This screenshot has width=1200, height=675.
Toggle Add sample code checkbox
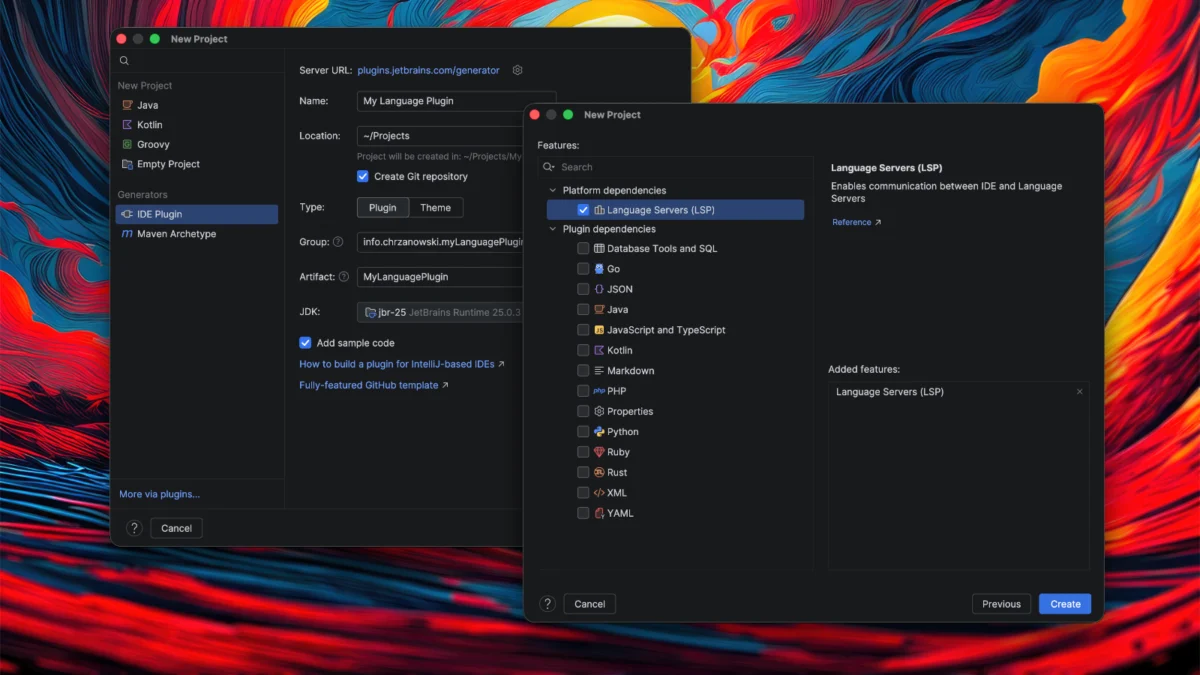point(305,343)
